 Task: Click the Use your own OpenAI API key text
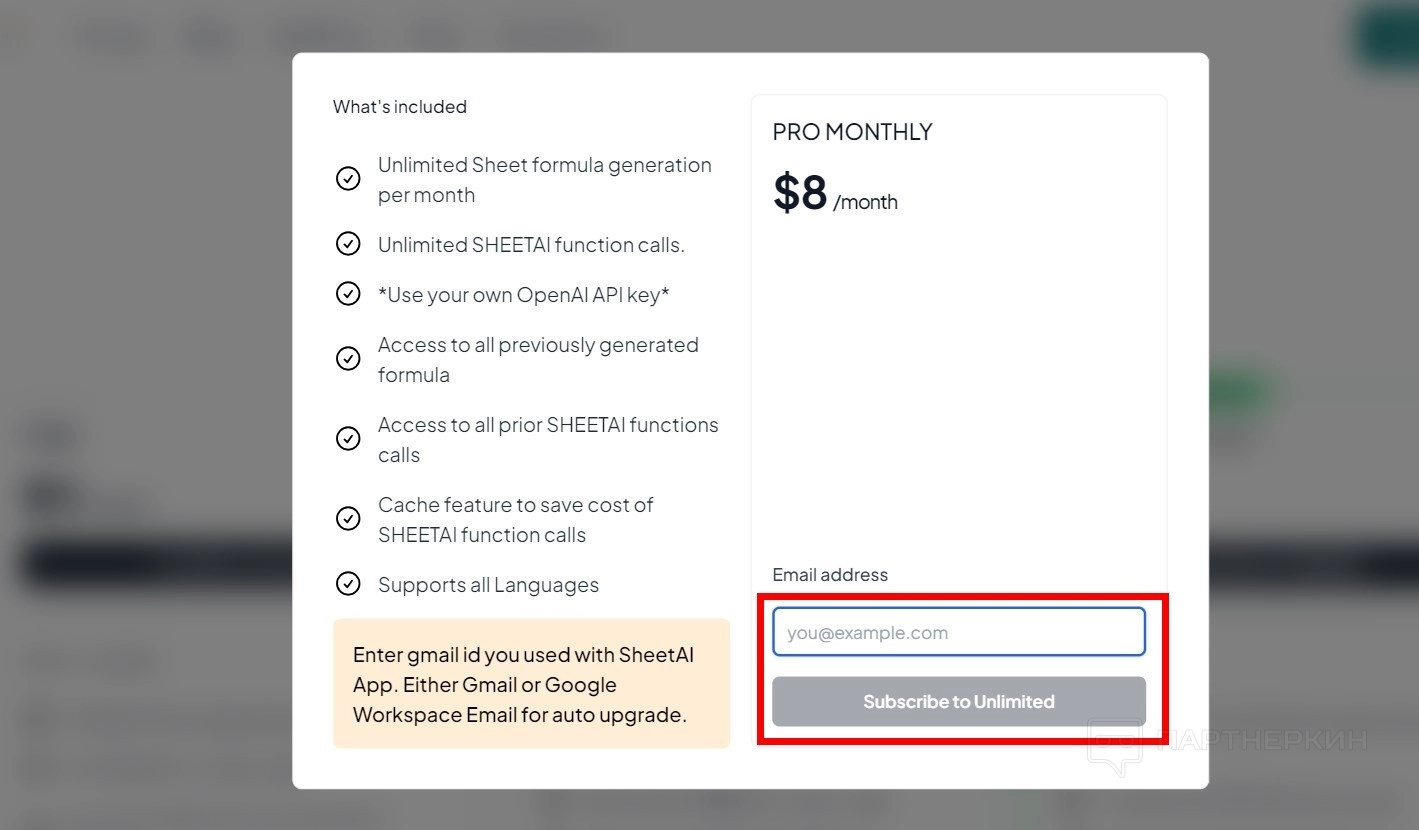[523, 295]
